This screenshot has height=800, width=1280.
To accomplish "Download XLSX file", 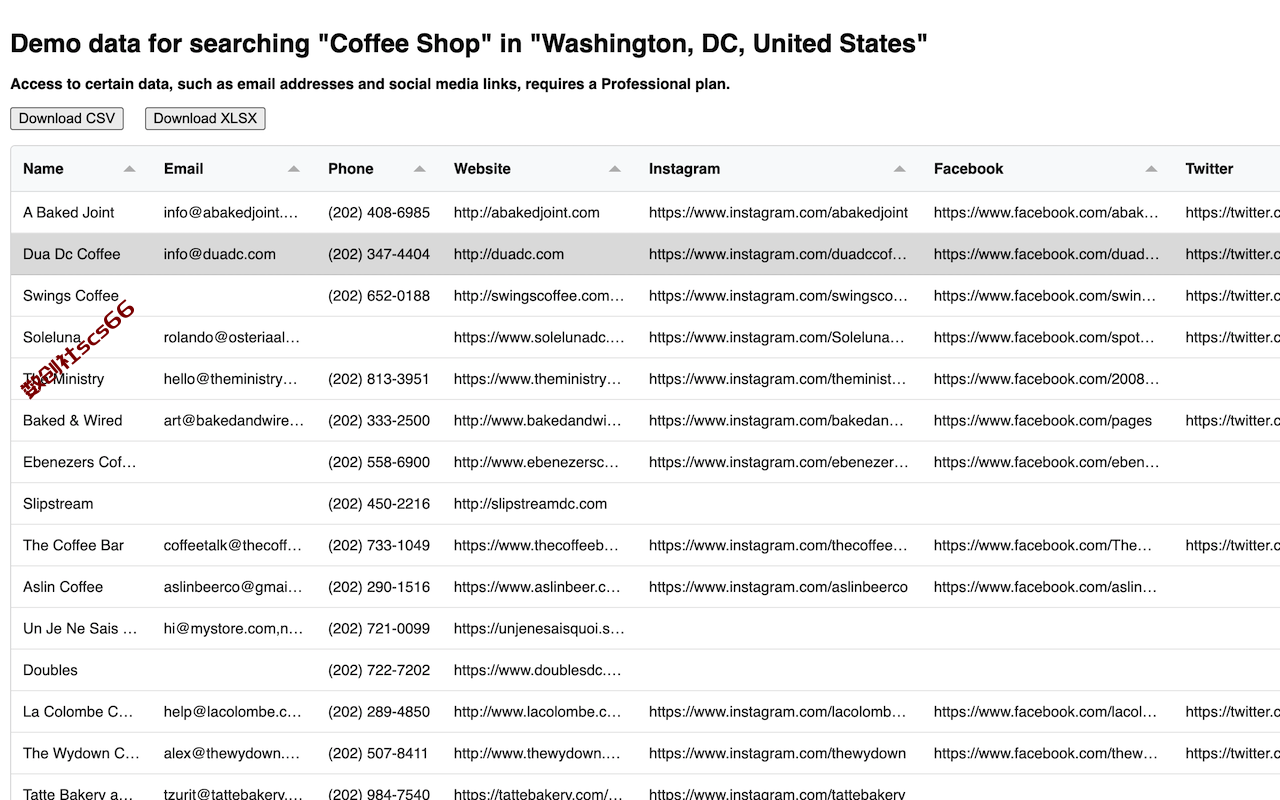I will pyautogui.click(x=205, y=118).
